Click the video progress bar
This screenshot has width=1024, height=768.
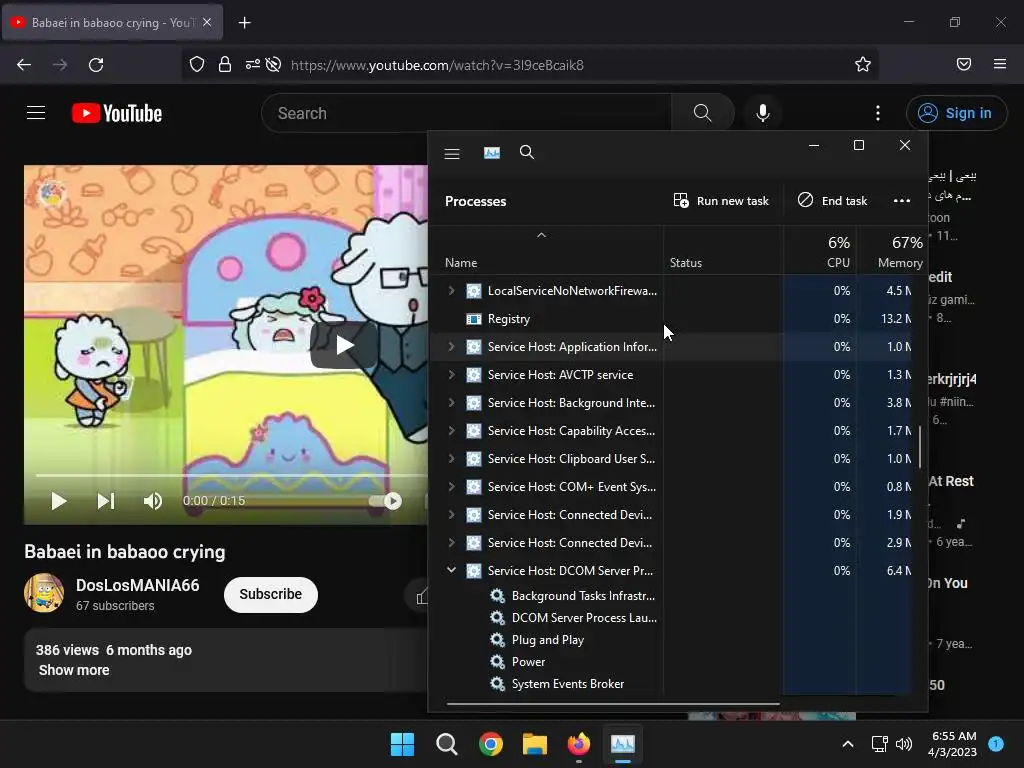[x=232, y=475]
